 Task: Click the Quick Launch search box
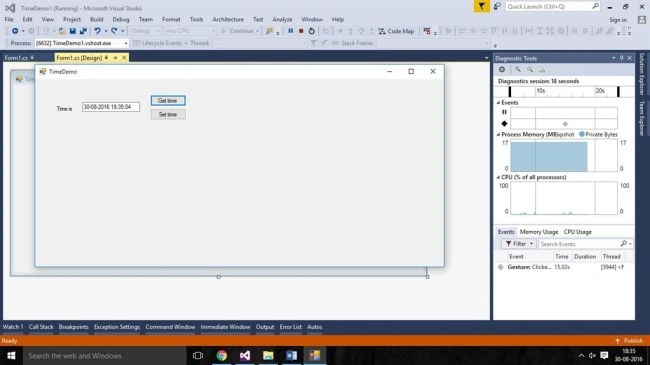[x=553, y=7]
